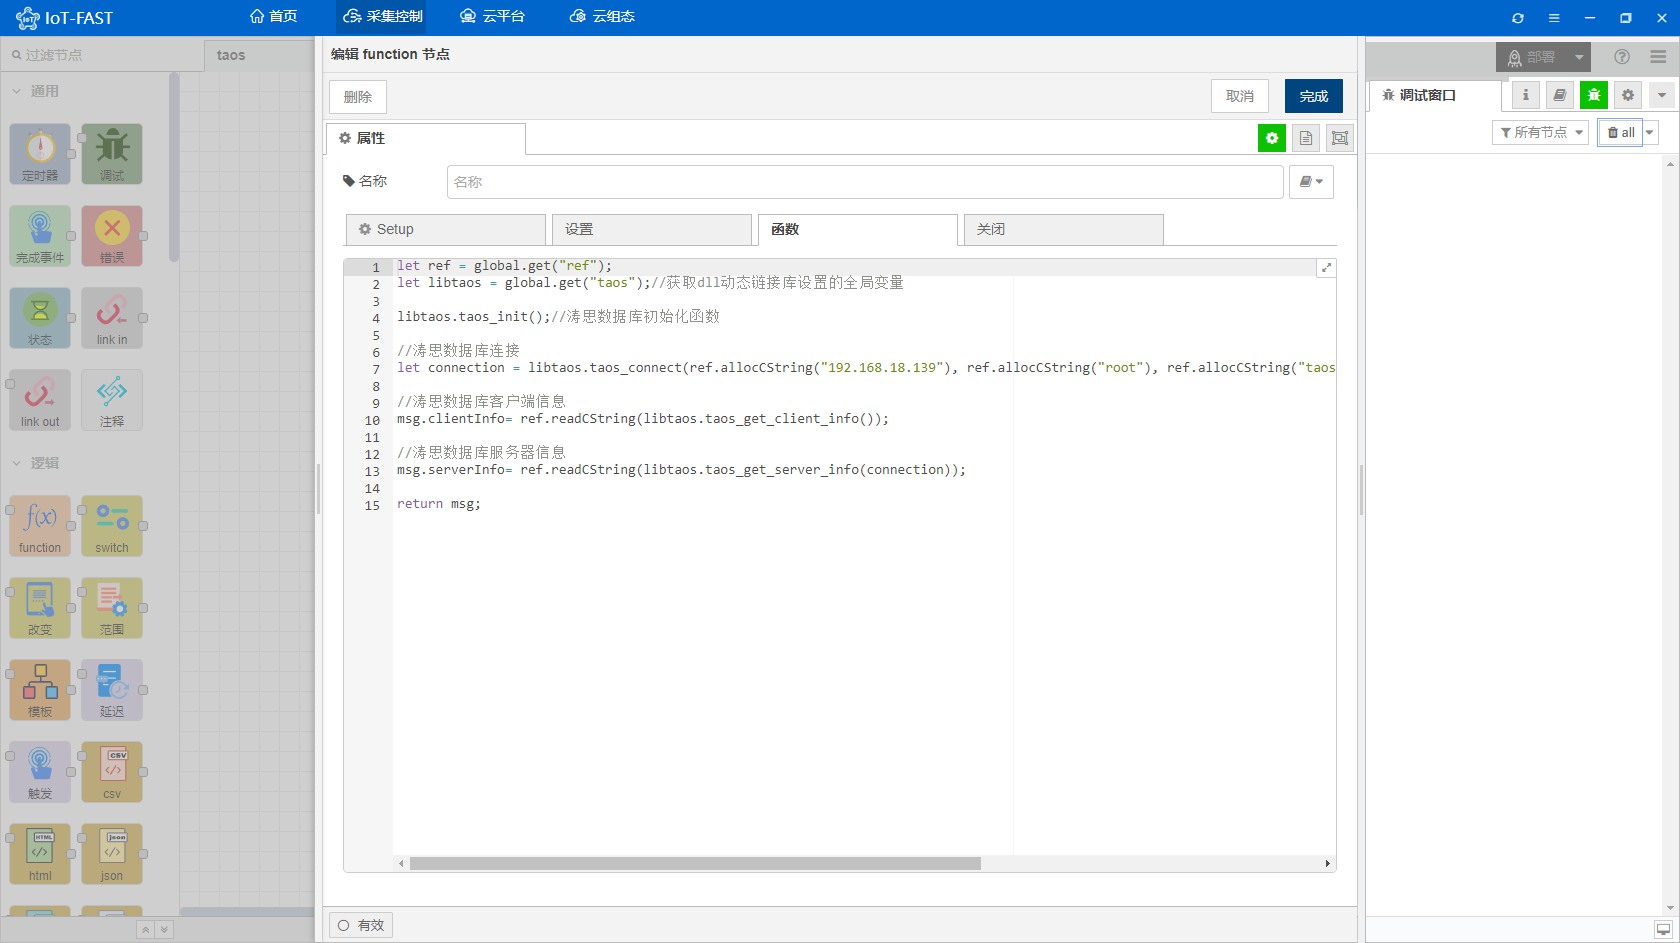
Task: Expand the code editor to full size
Action: (x=1326, y=268)
